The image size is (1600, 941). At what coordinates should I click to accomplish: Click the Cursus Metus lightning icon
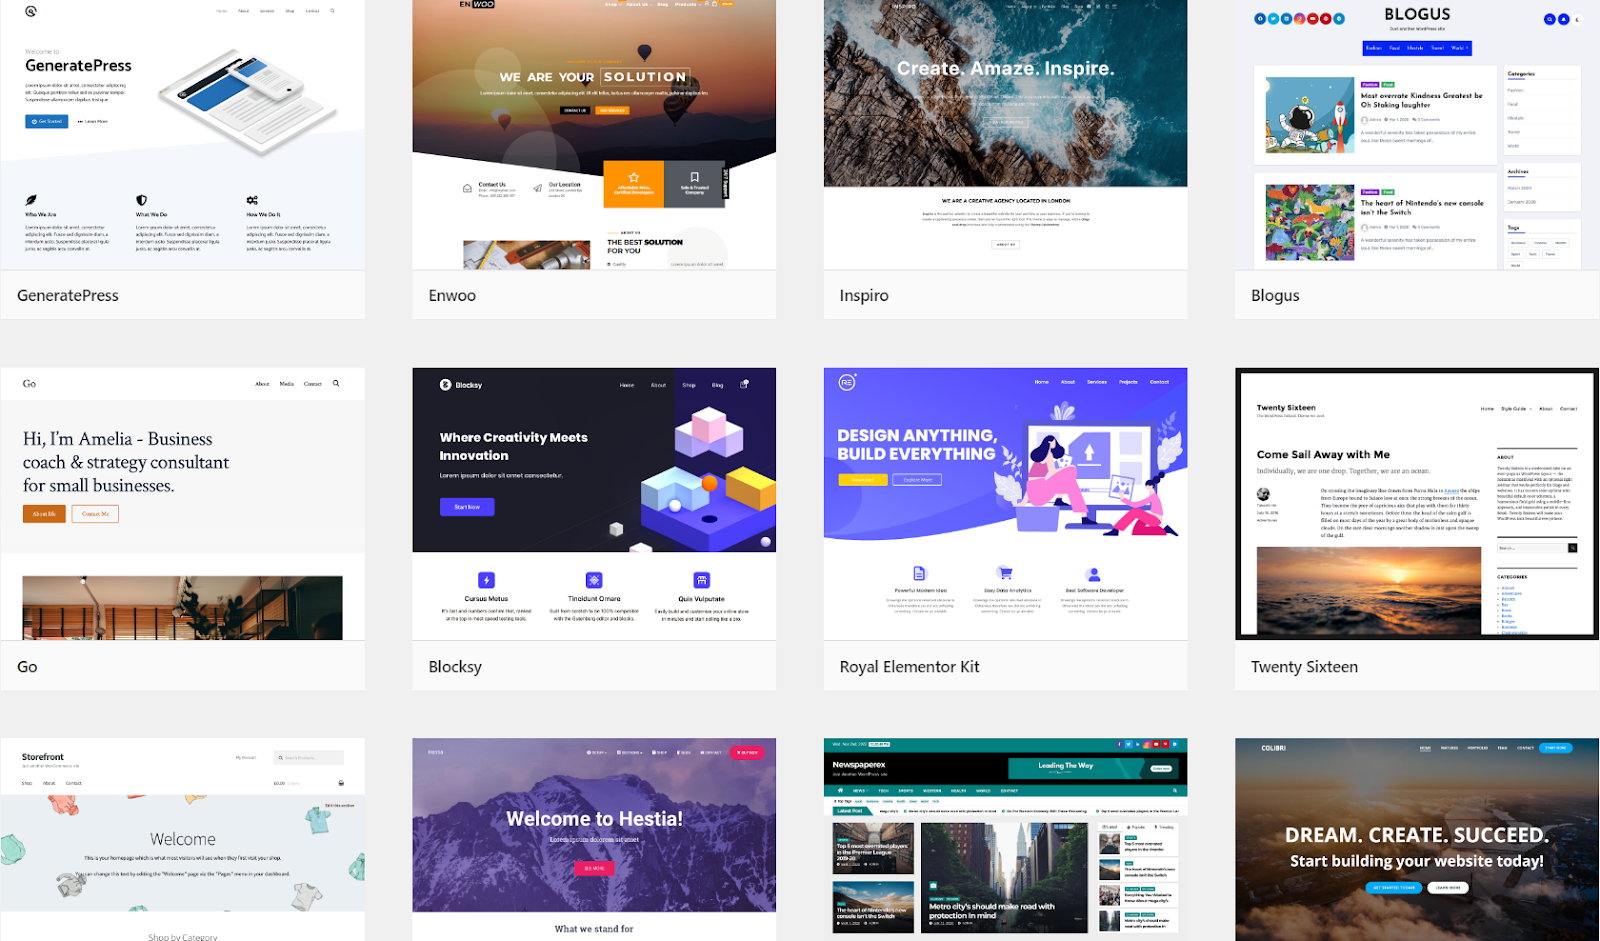(486, 580)
